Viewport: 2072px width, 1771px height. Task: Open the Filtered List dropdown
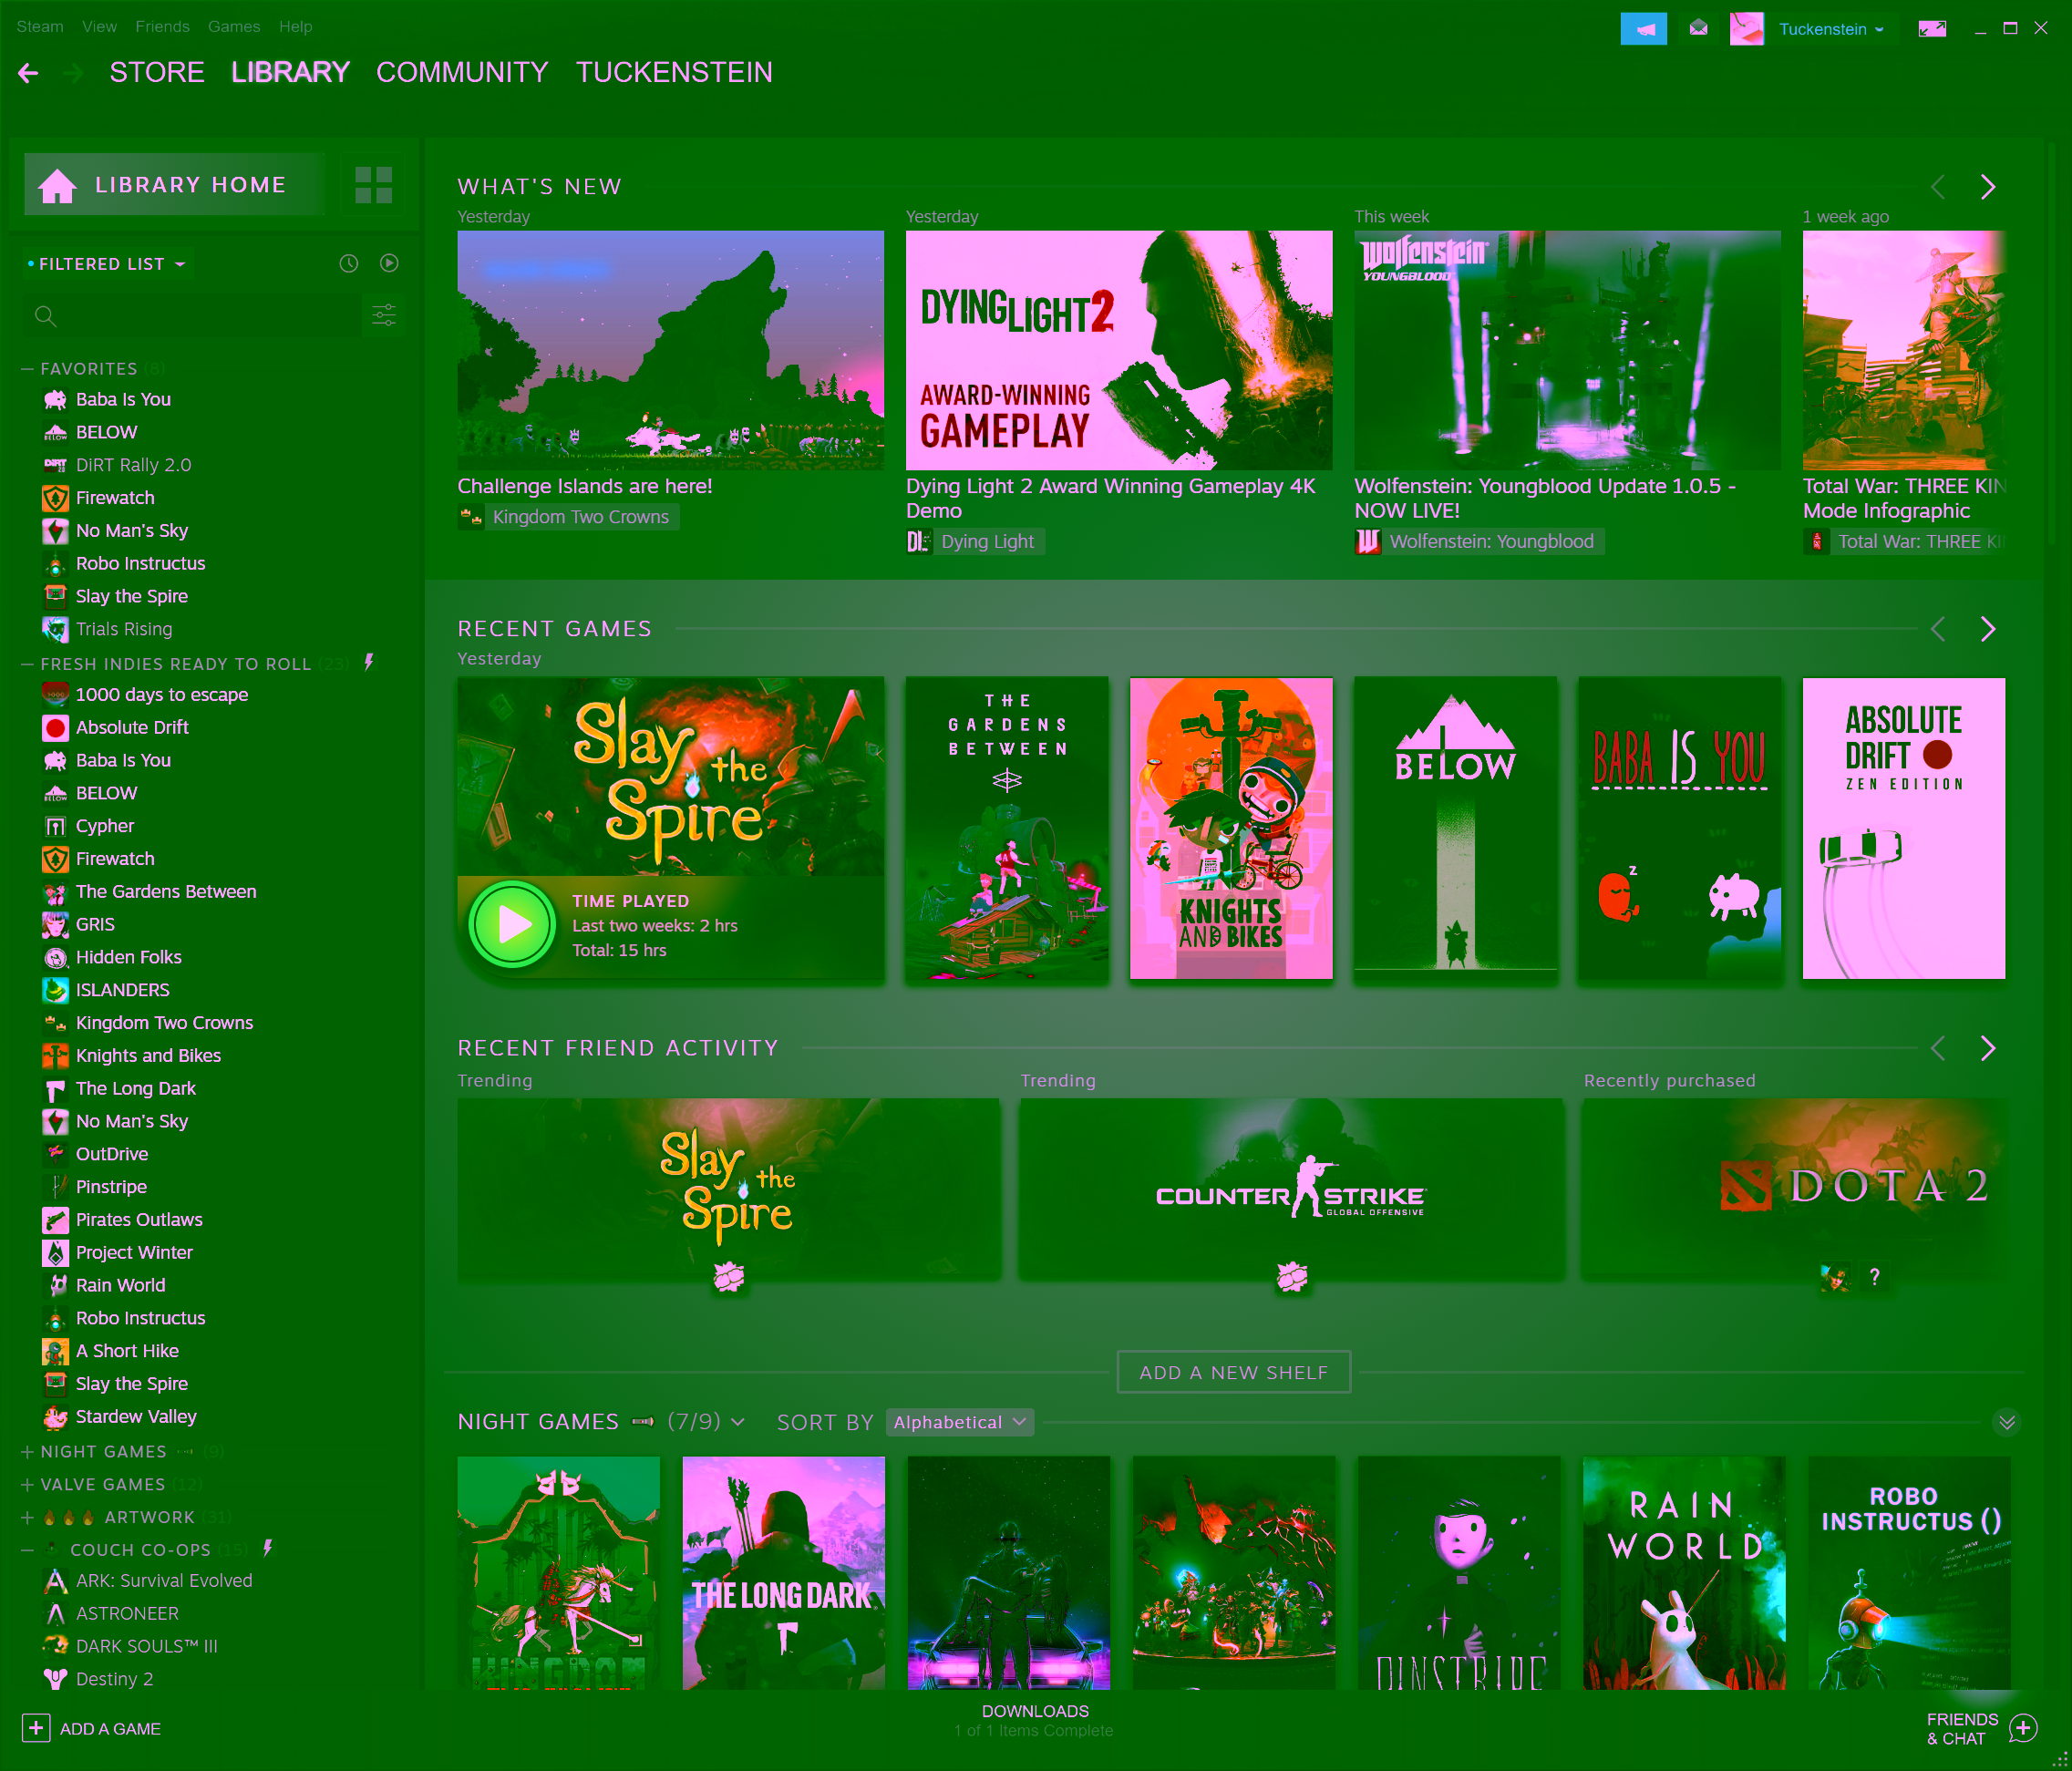[x=106, y=264]
